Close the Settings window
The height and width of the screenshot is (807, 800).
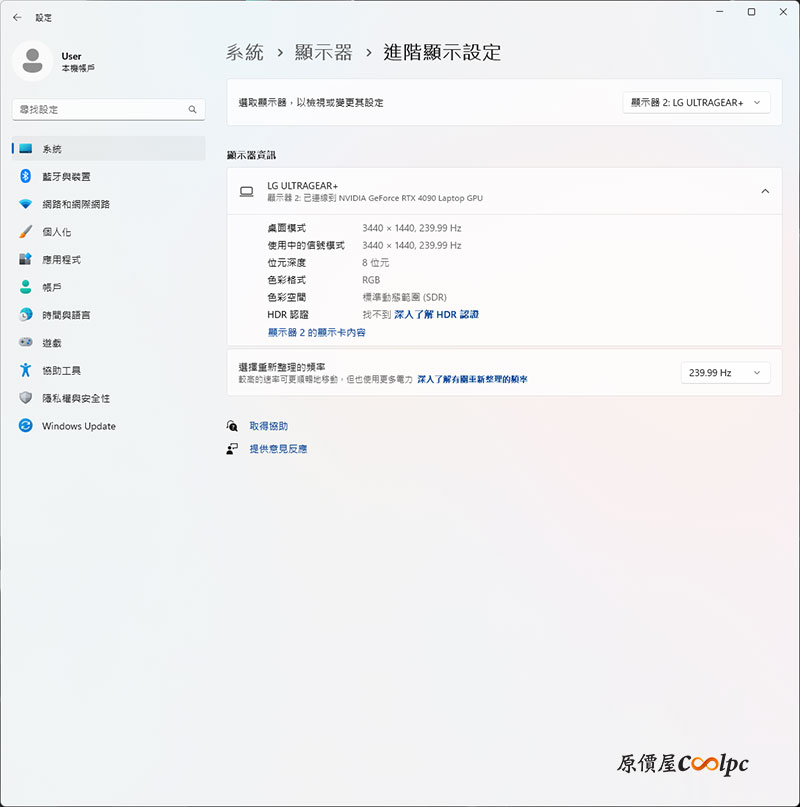point(783,11)
